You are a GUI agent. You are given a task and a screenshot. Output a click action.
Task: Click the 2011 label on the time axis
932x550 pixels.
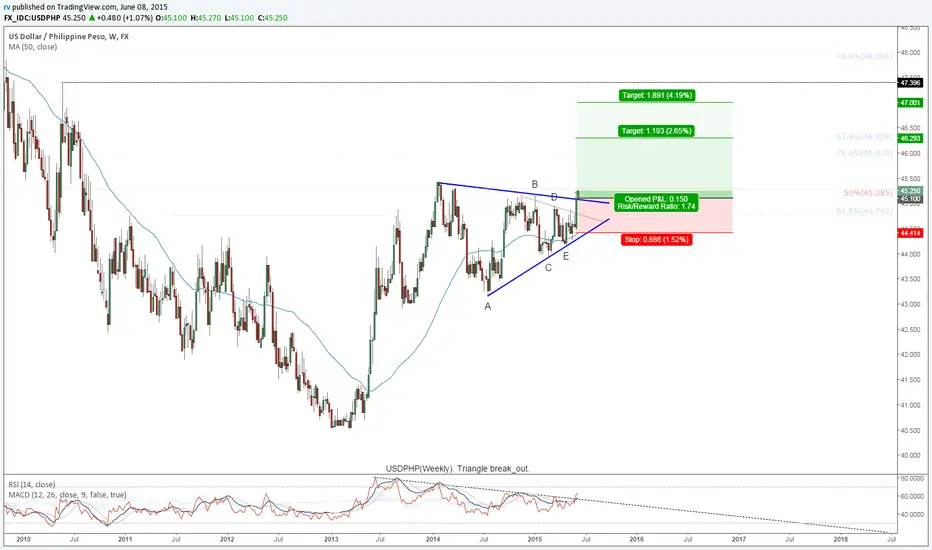(125, 540)
